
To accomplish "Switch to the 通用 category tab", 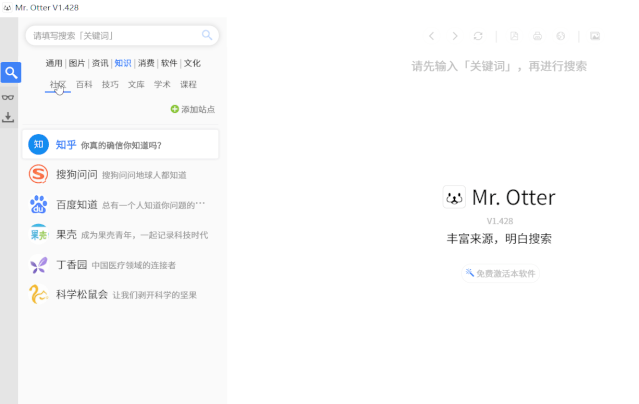I will (x=54, y=63).
